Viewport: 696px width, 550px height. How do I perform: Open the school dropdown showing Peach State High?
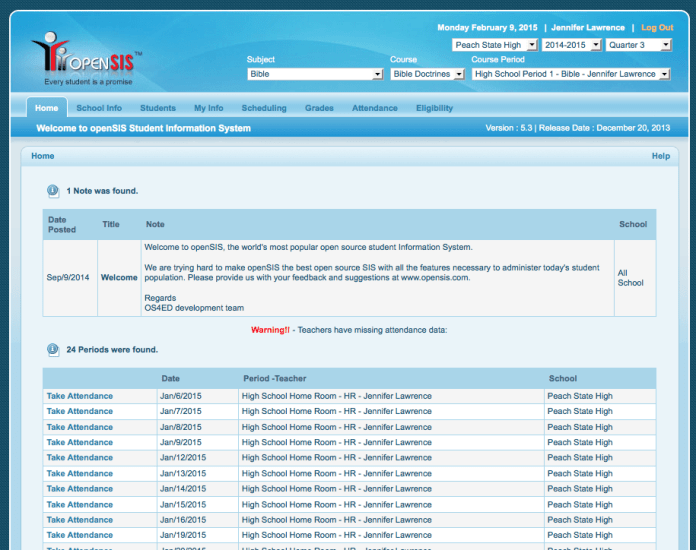495,45
